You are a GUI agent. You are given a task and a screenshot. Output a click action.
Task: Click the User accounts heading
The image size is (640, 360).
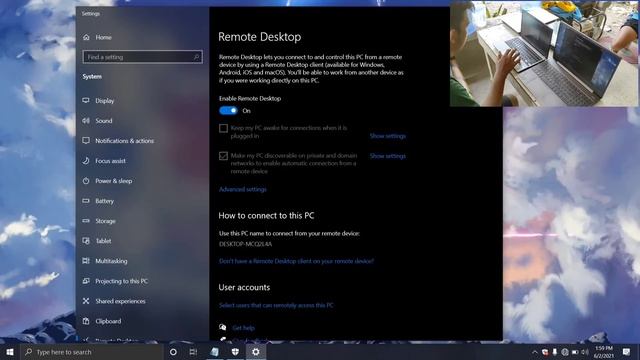(x=244, y=287)
